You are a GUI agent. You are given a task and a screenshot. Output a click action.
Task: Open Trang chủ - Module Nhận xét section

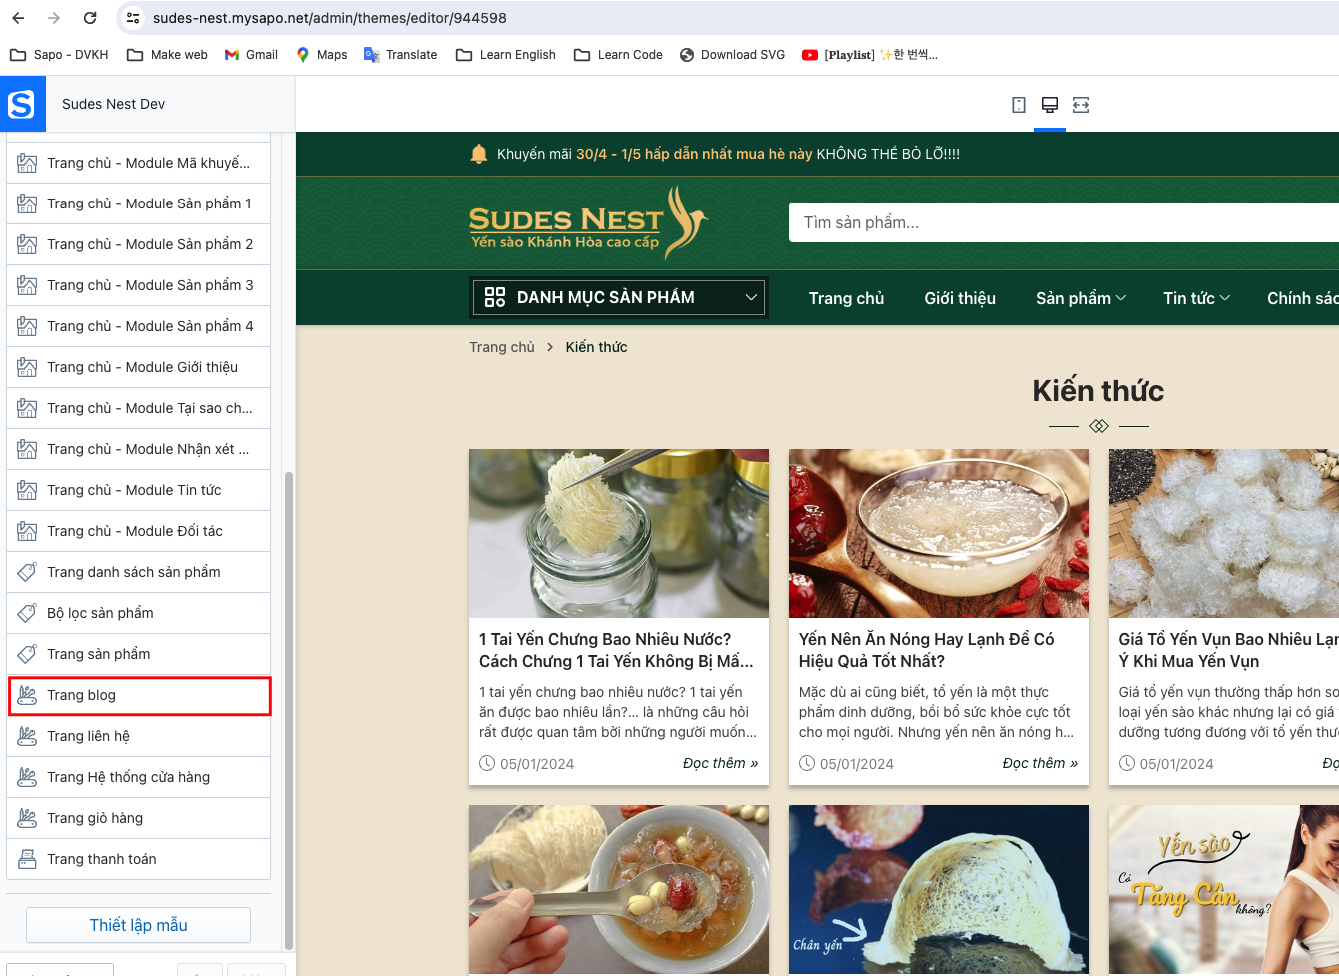point(139,449)
